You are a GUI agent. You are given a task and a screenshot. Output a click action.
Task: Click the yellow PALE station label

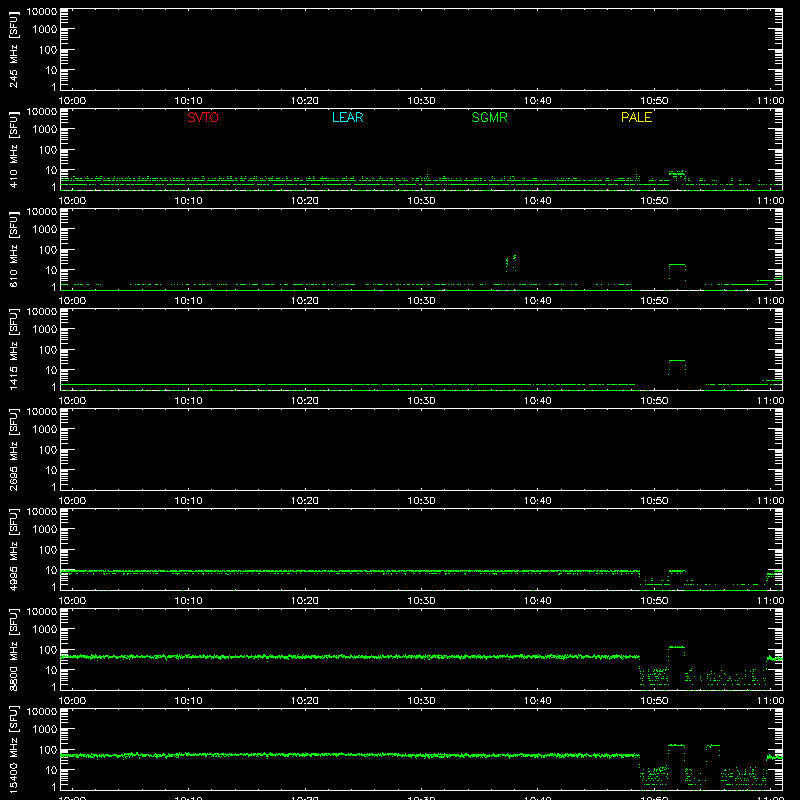pos(636,117)
